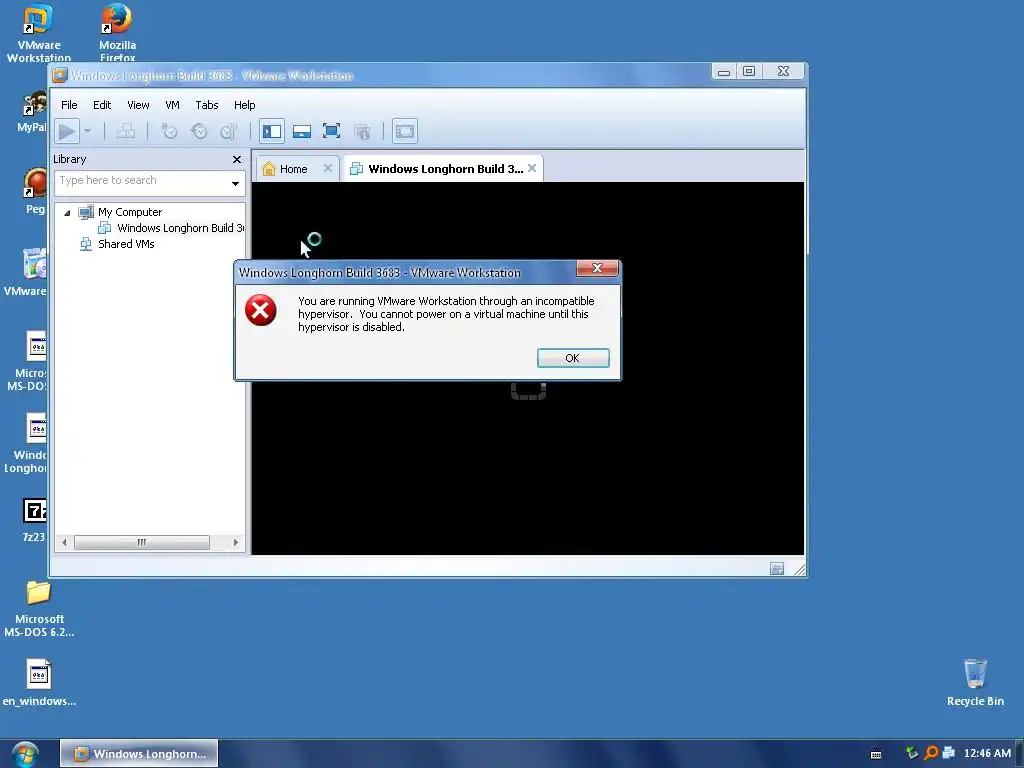Click the Take Snapshot toolbar icon
The width and height of the screenshot is (1024, 768).
coord(169,131)
